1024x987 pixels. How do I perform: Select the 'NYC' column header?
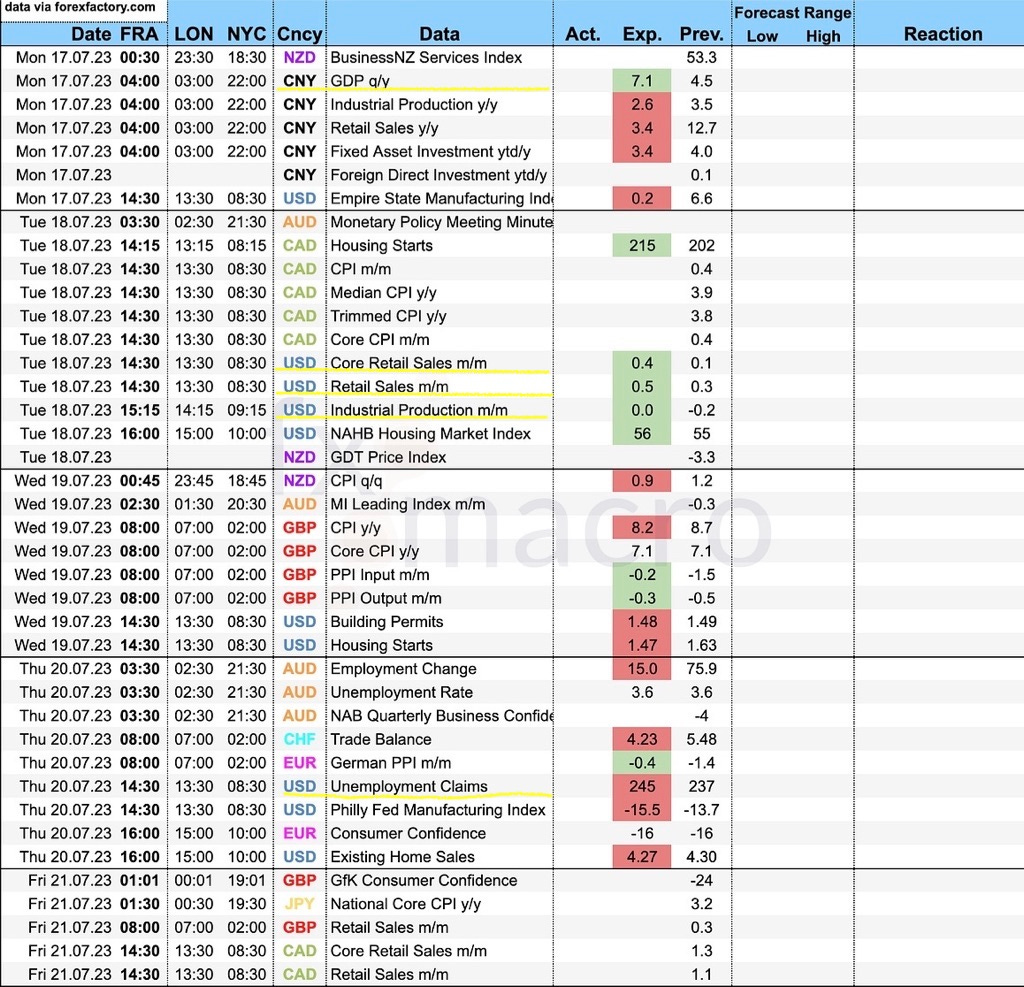pyautogui.click(x=246, y=34)
